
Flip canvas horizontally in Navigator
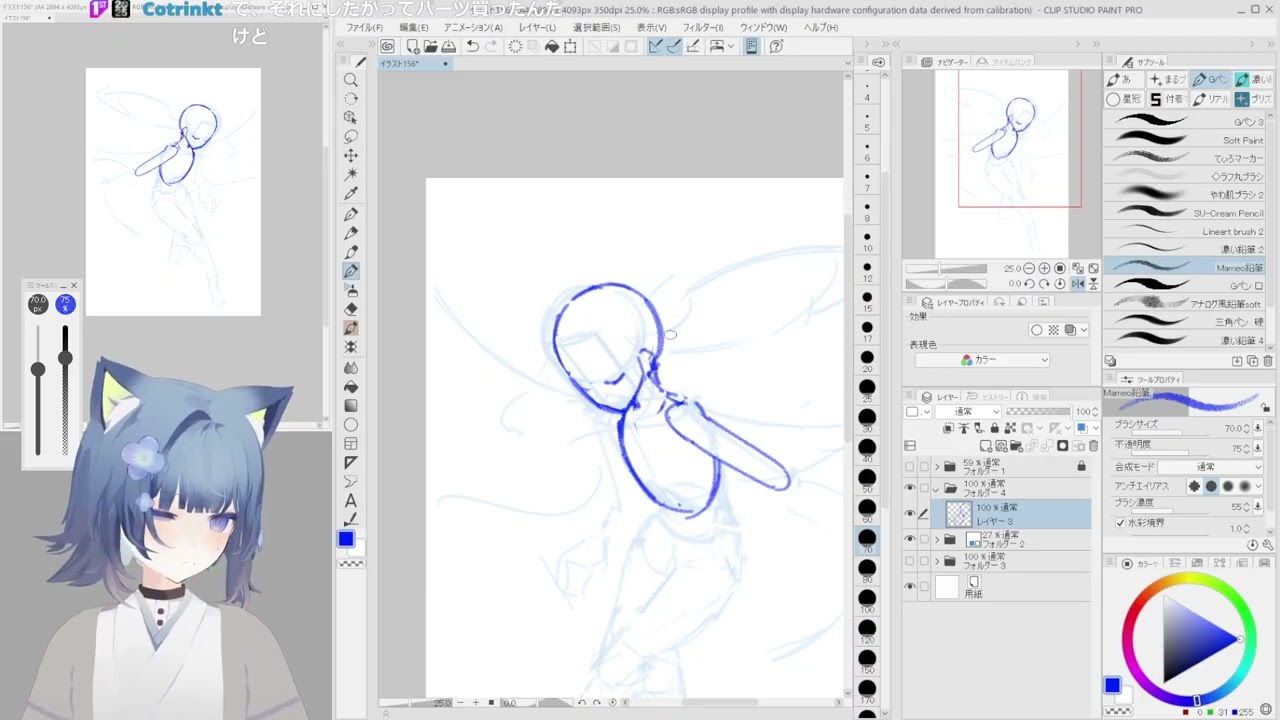point(1078,284)
